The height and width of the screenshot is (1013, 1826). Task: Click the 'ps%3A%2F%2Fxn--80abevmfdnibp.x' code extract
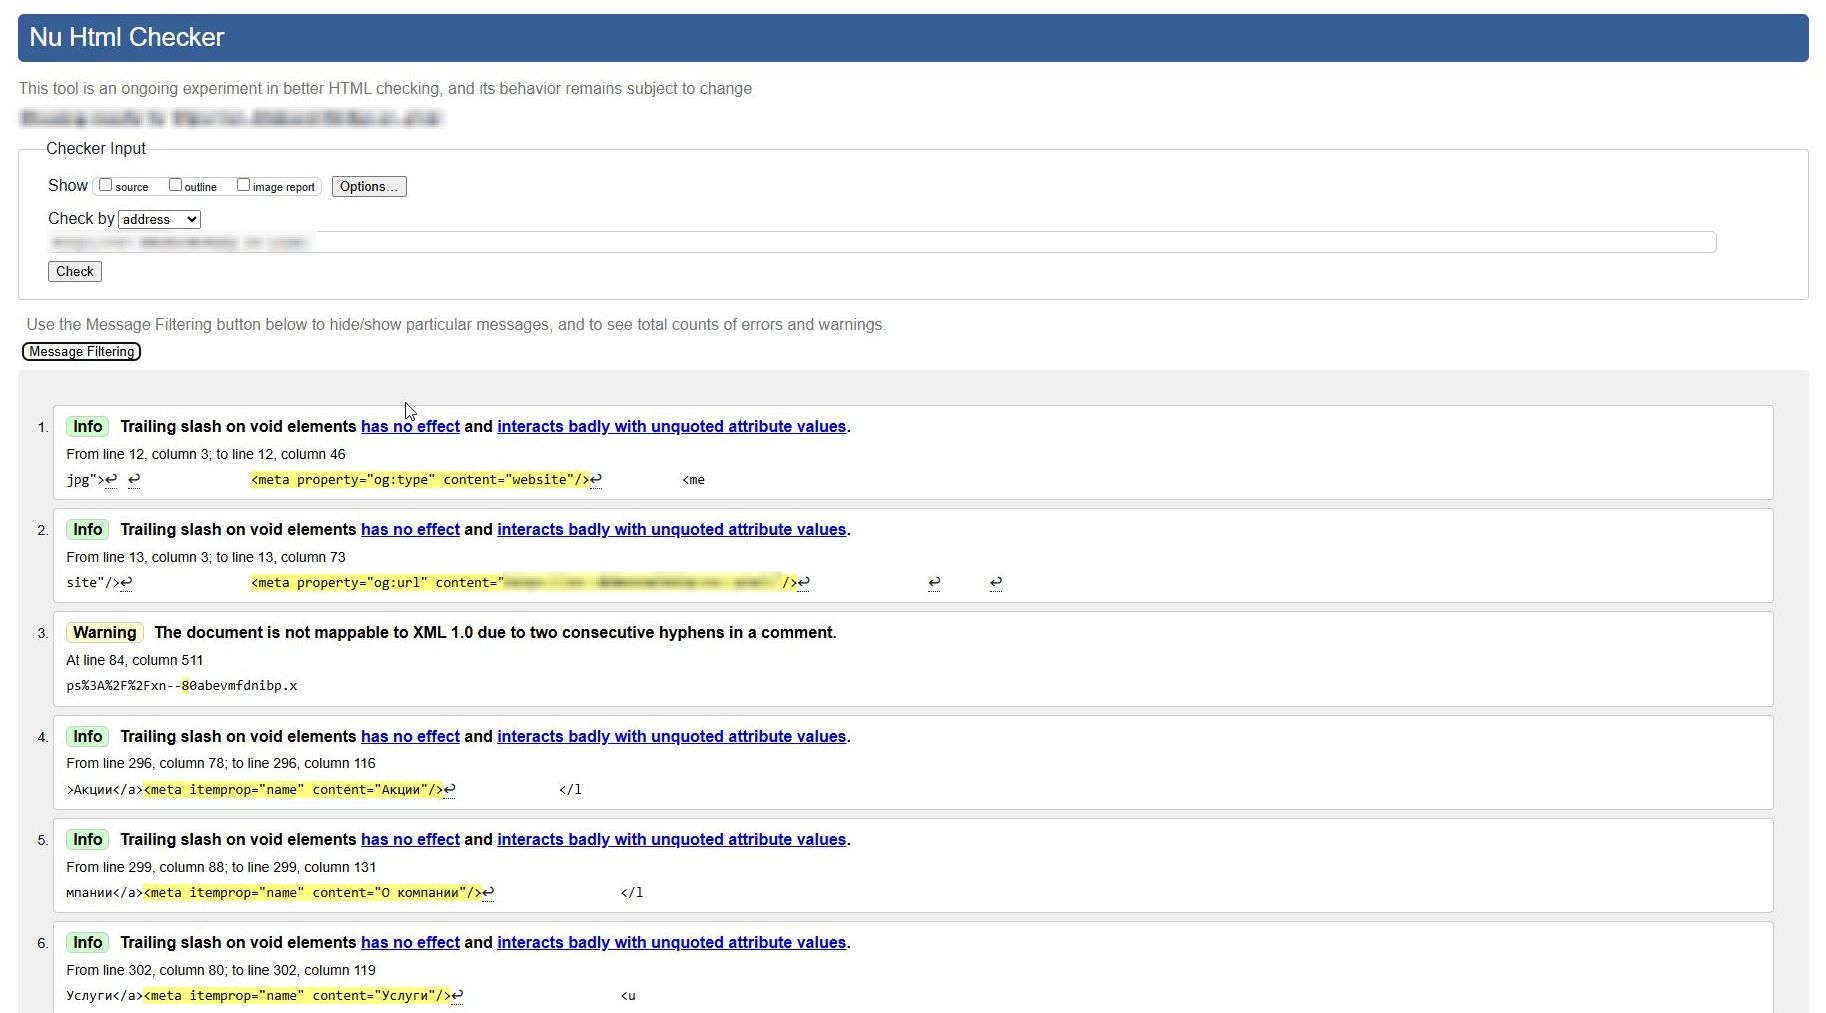coord(182,686)
